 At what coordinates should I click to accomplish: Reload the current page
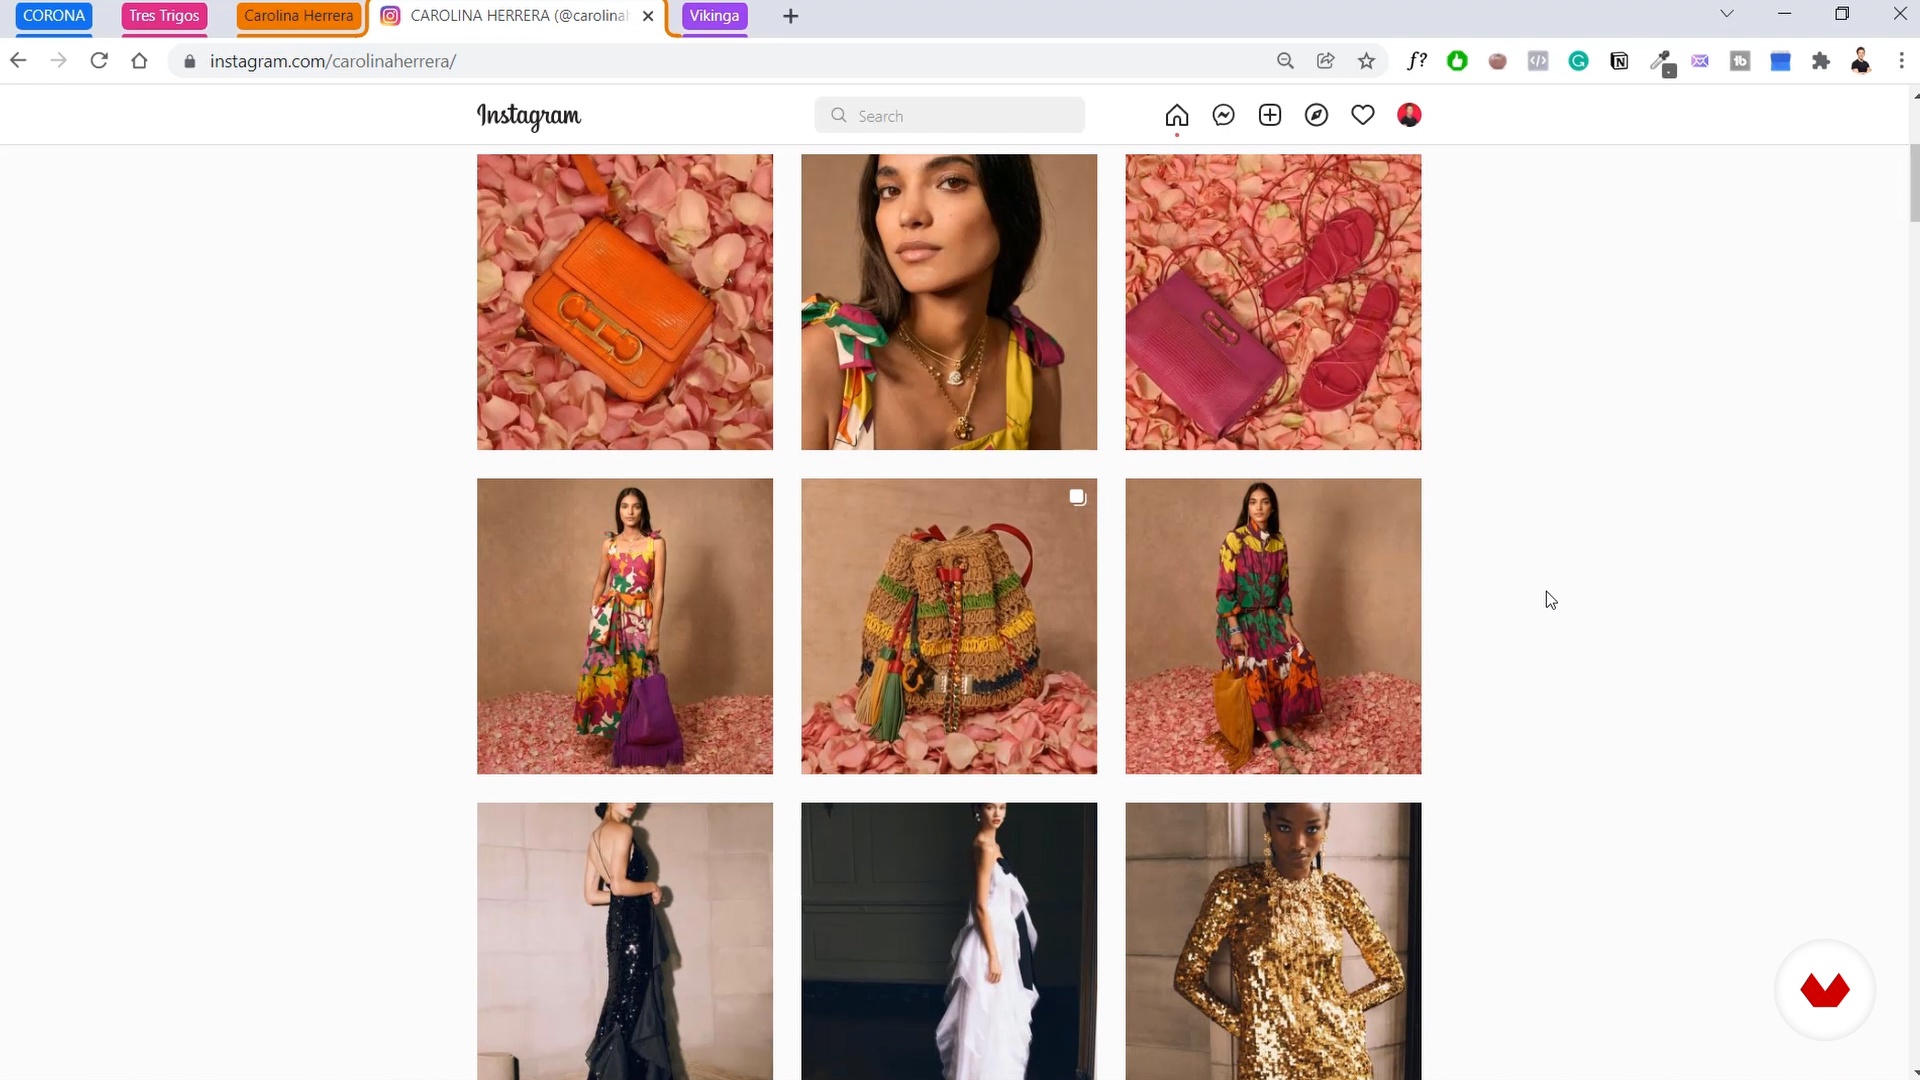coord(98,61)
